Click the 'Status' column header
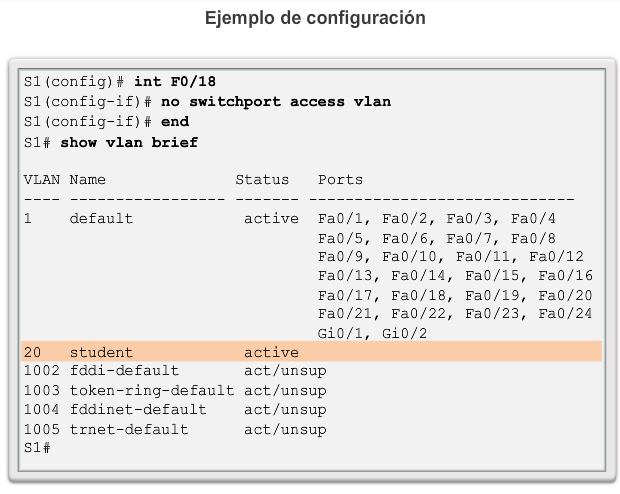The image size is (620, 494). [262, 180]
